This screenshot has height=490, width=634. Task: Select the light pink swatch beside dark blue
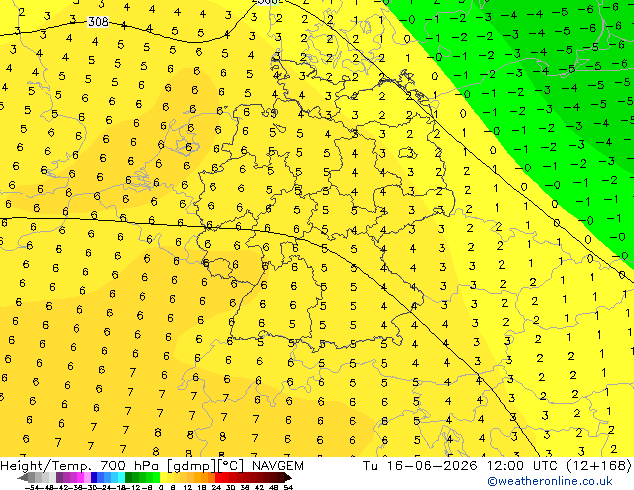pyautogui.click(x=87, y=478)
